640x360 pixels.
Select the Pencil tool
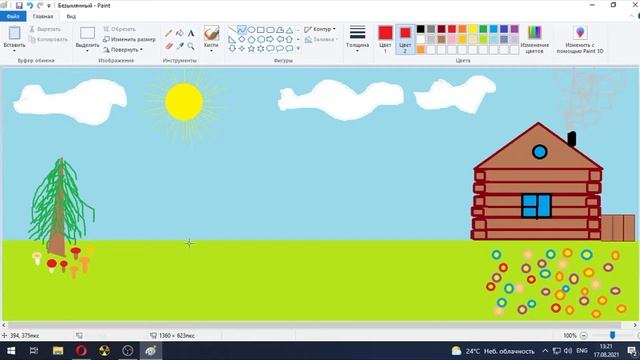pos(169,34)
